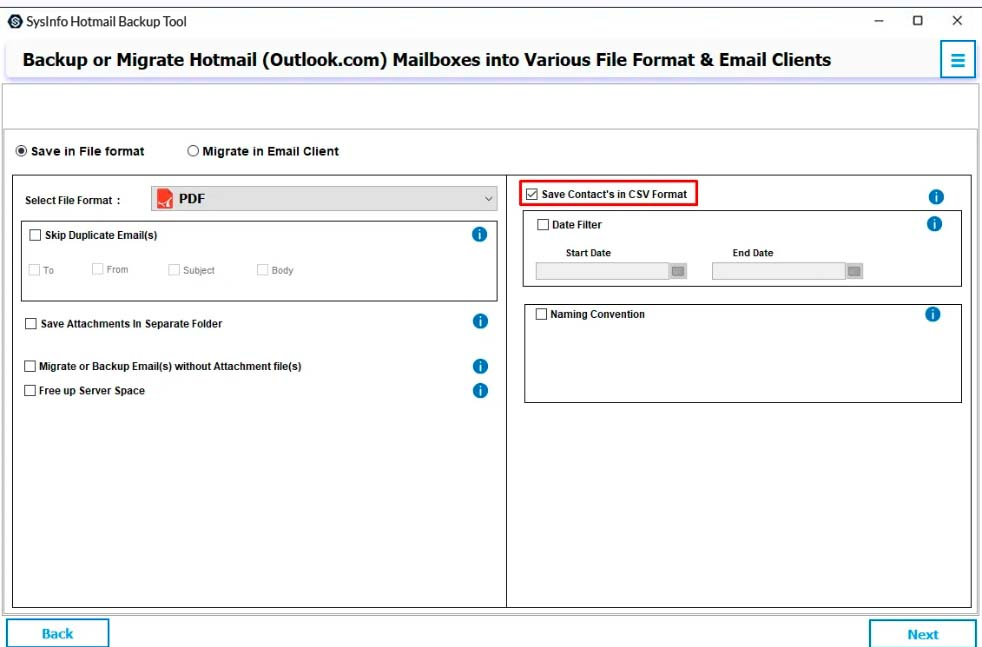The height and width of the screenshot is (647, 982).
Task: Select Save in File format radio button
Action: coord(21,151)
